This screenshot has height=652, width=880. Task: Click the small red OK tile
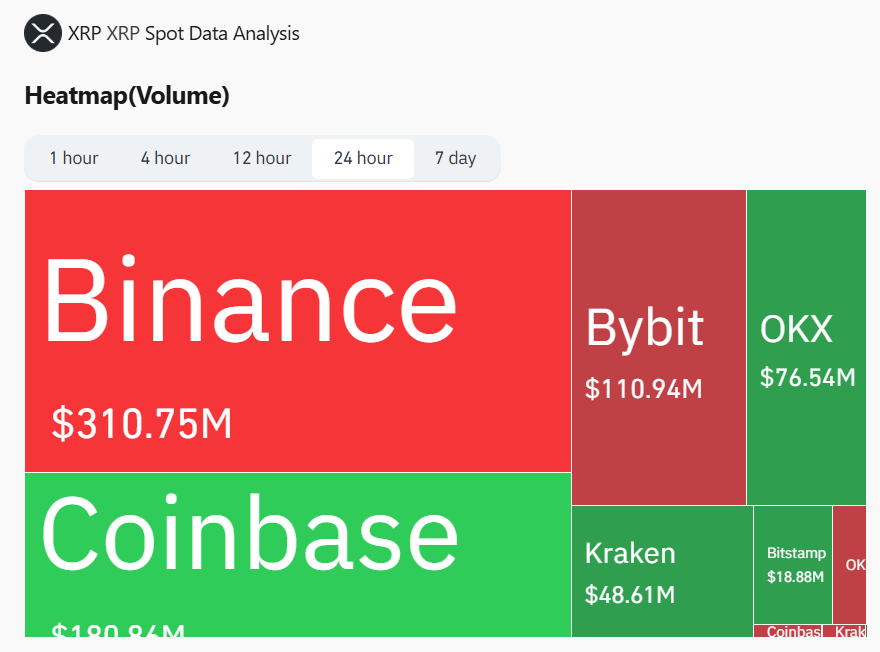click(850, 564)
